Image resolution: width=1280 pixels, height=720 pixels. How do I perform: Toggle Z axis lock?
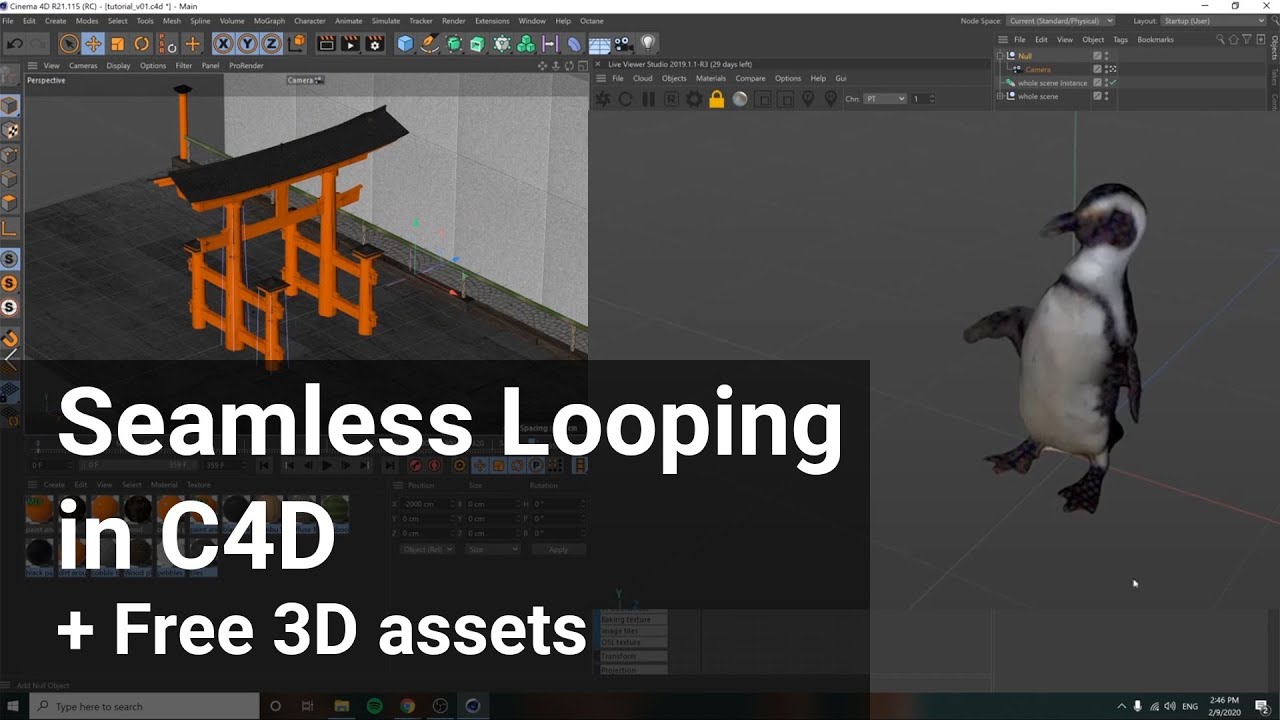point(271,44)
